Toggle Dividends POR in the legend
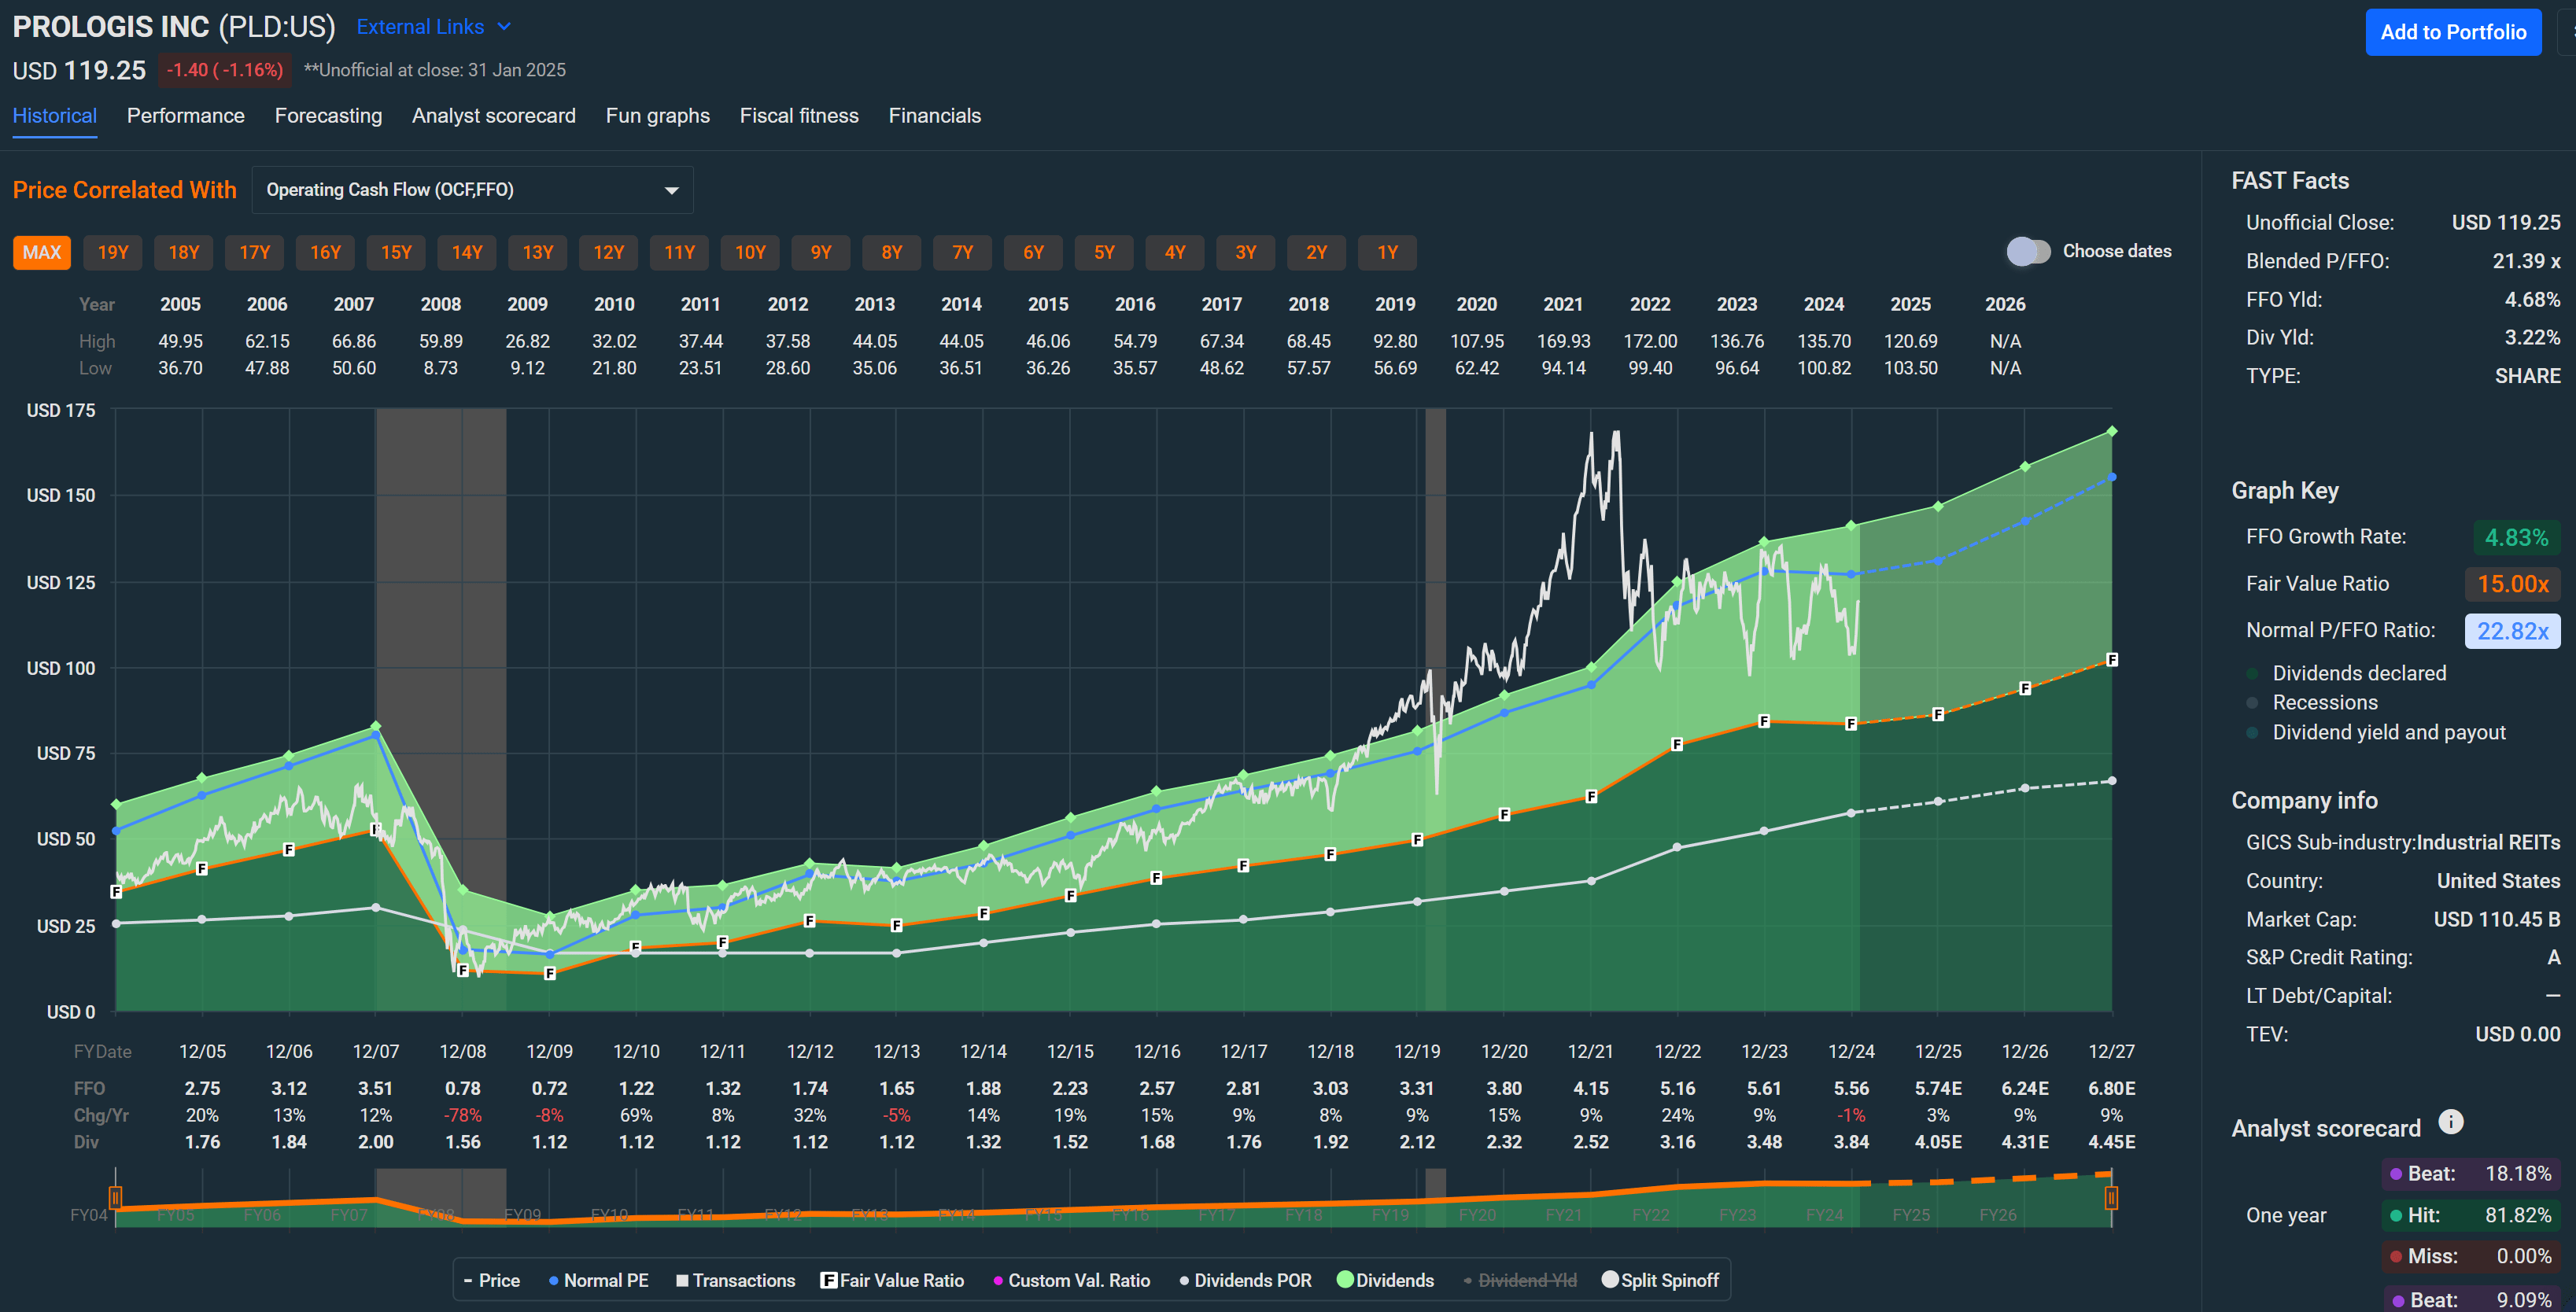 coord(1245,1280)
